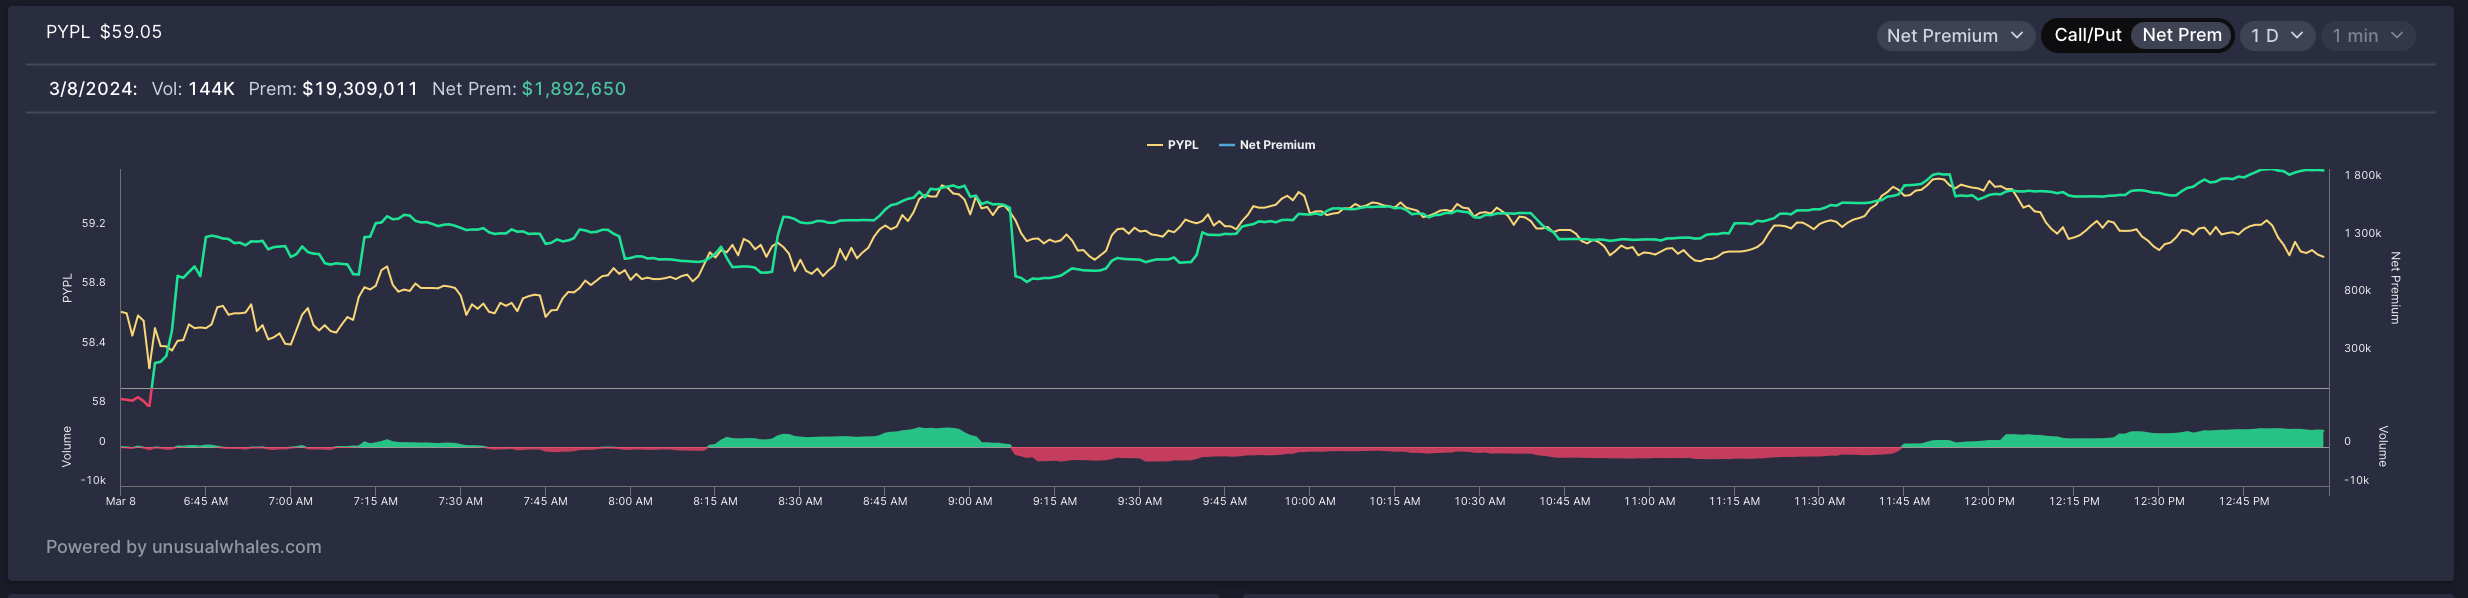
Task: Open the Net Premium dropdown
Action: 1955,36
